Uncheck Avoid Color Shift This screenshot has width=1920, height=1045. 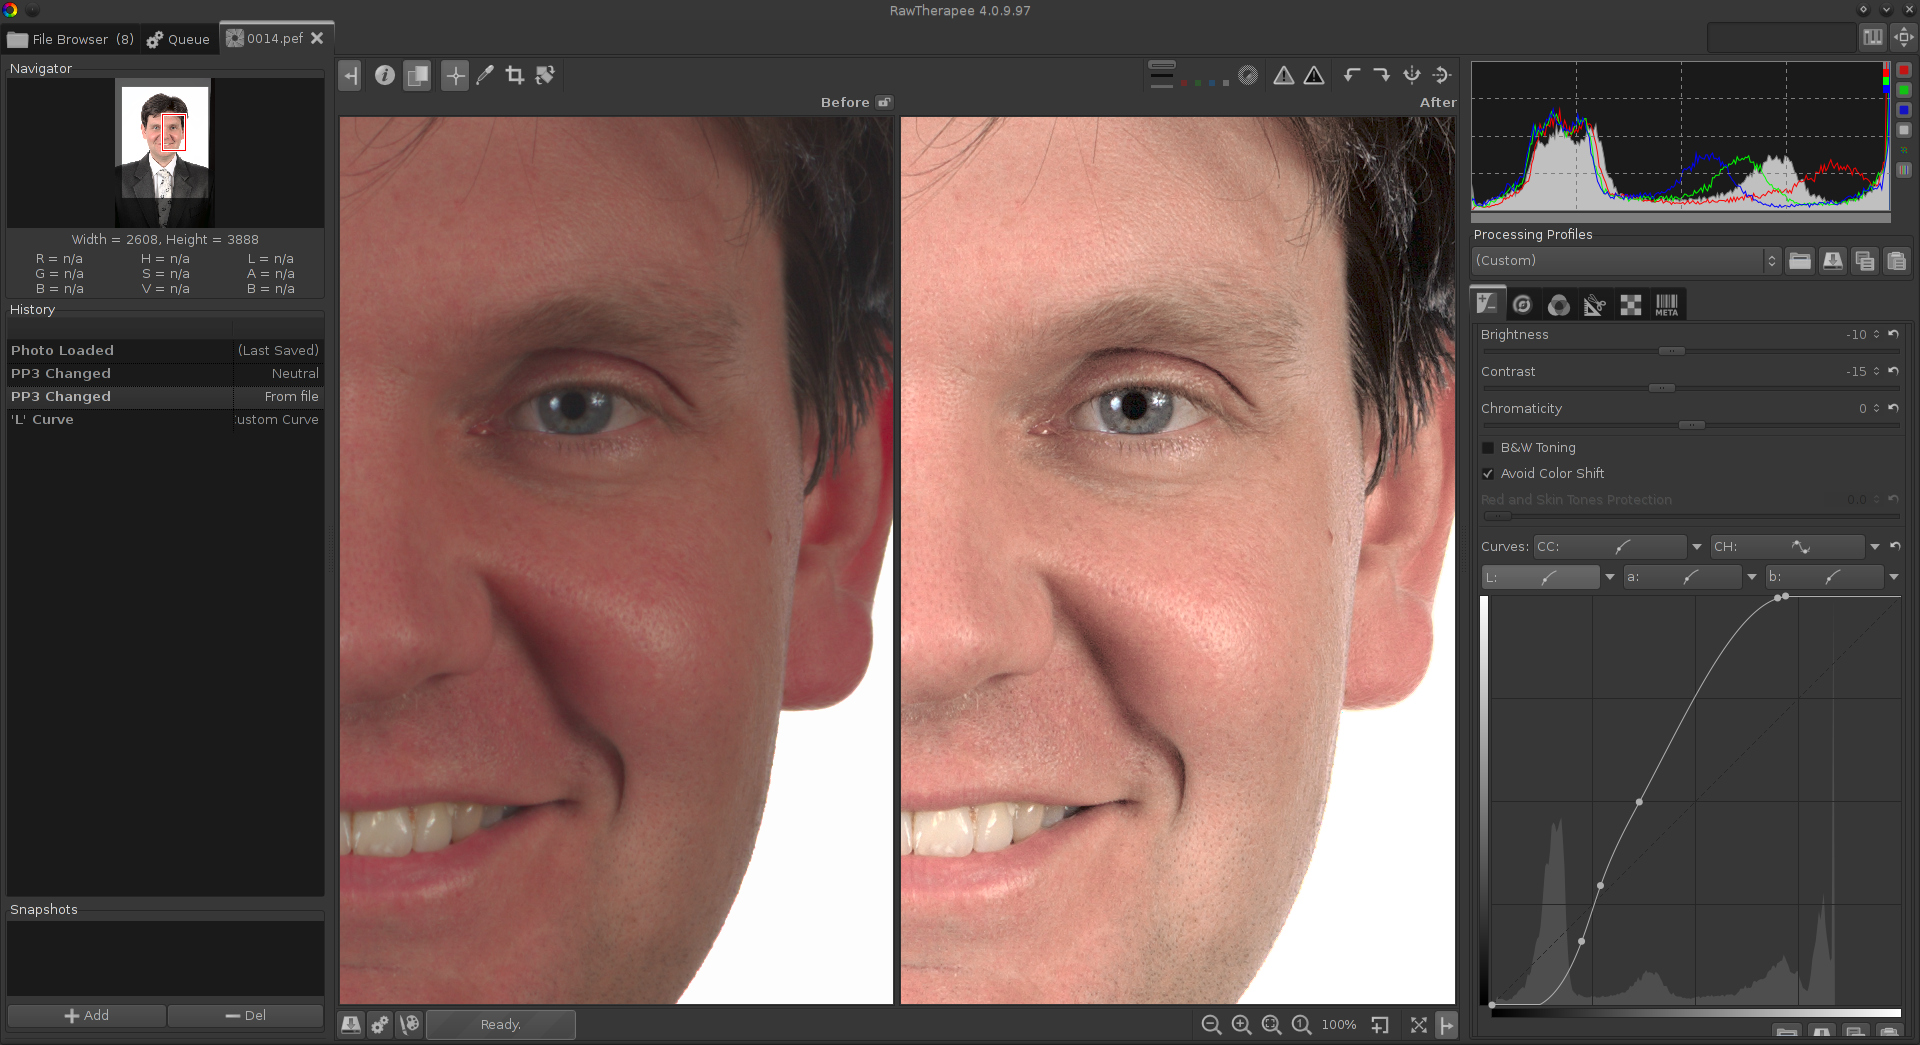click(x=1488, y=474)
